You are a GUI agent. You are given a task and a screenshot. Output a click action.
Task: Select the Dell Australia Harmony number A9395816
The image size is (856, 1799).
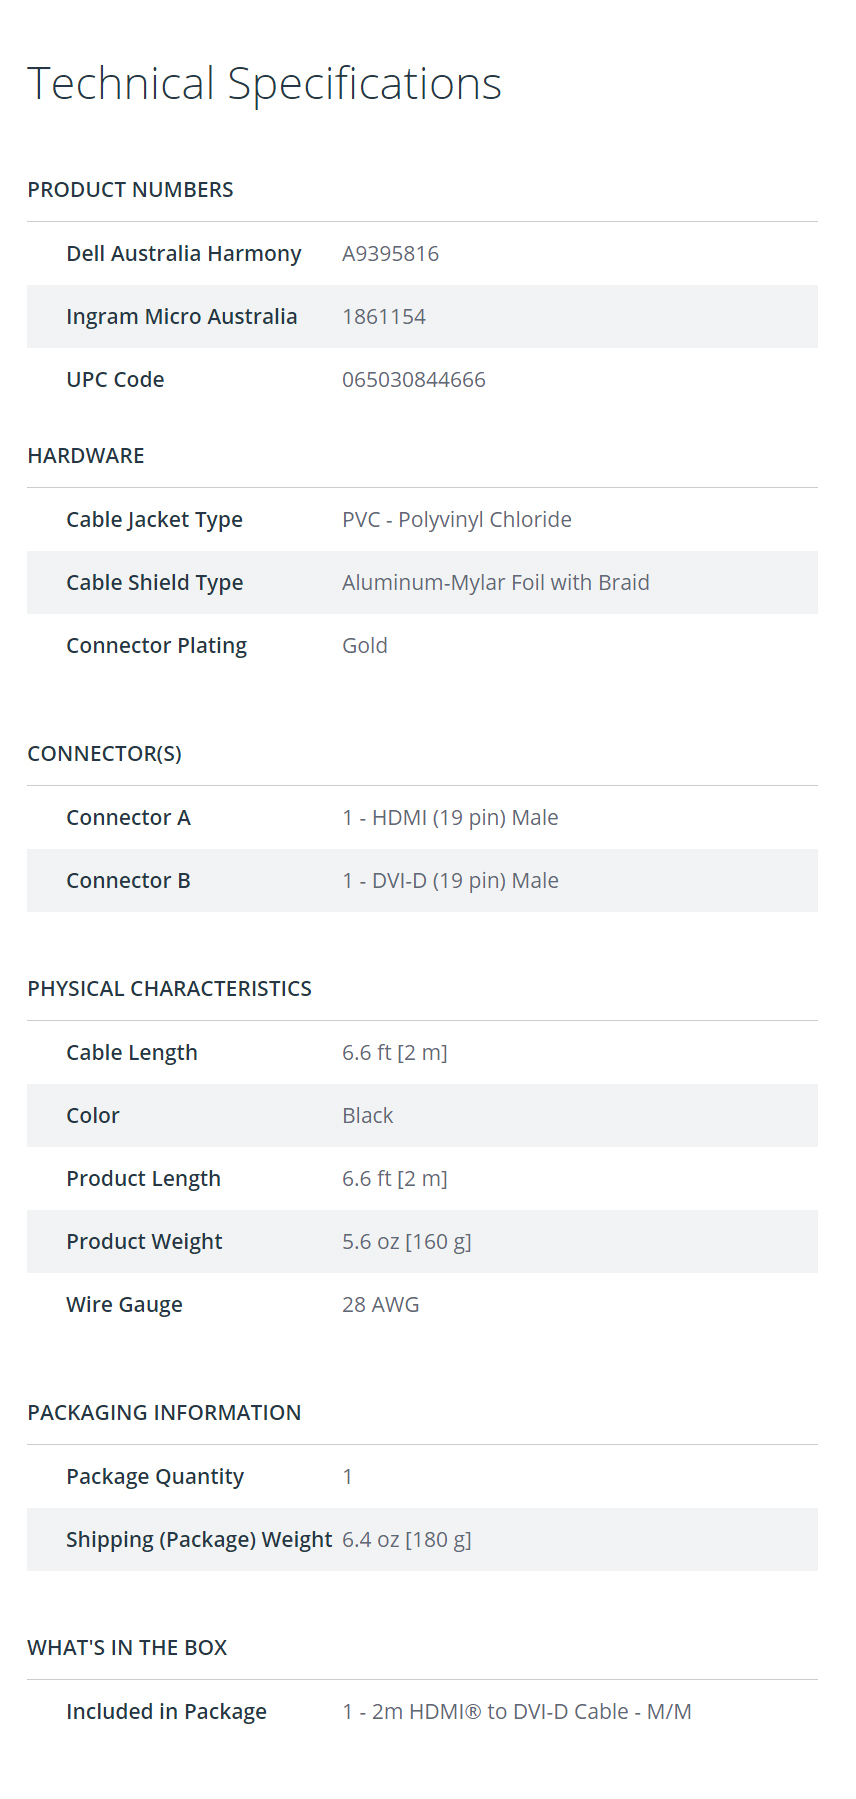coord(390,254)
